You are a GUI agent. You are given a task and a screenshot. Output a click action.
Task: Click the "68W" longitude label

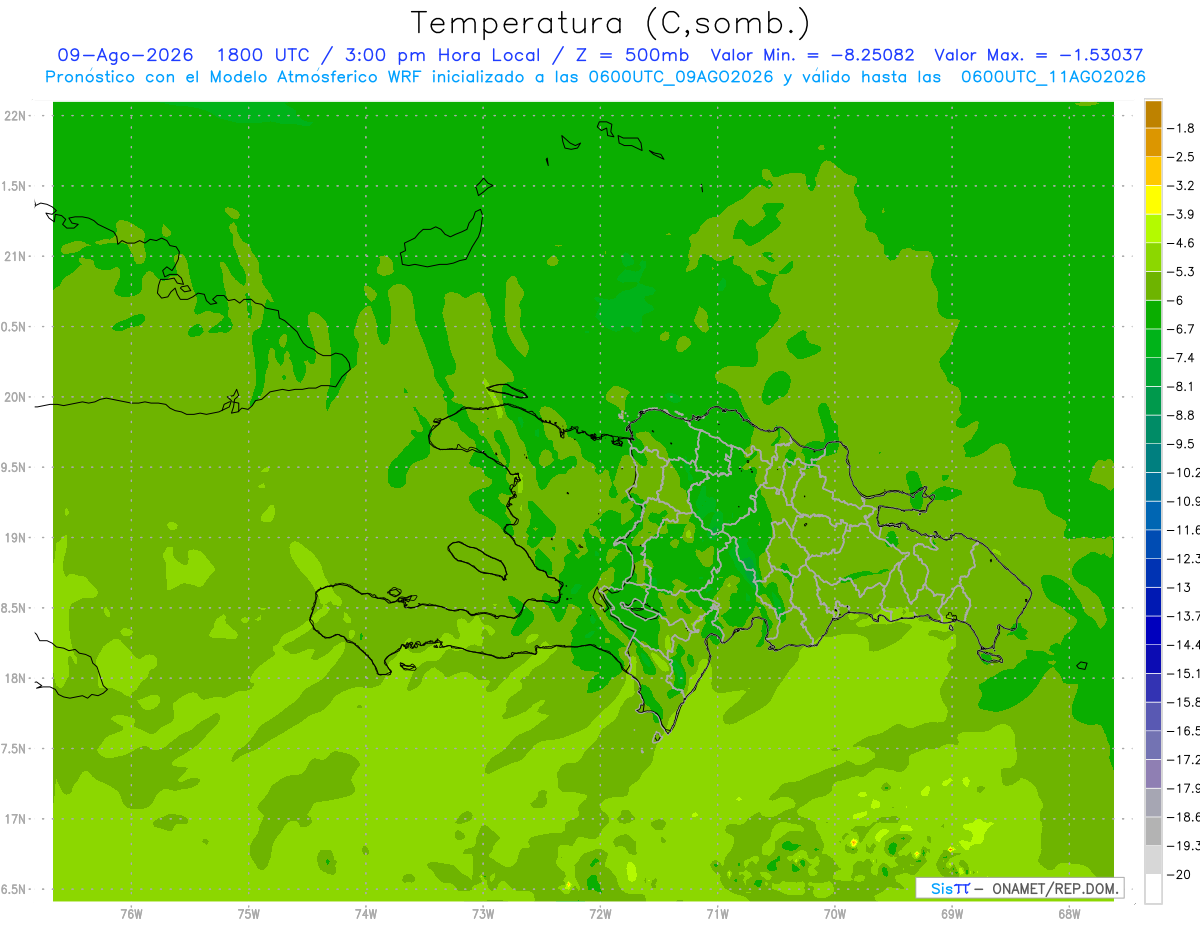(1069, 913)
